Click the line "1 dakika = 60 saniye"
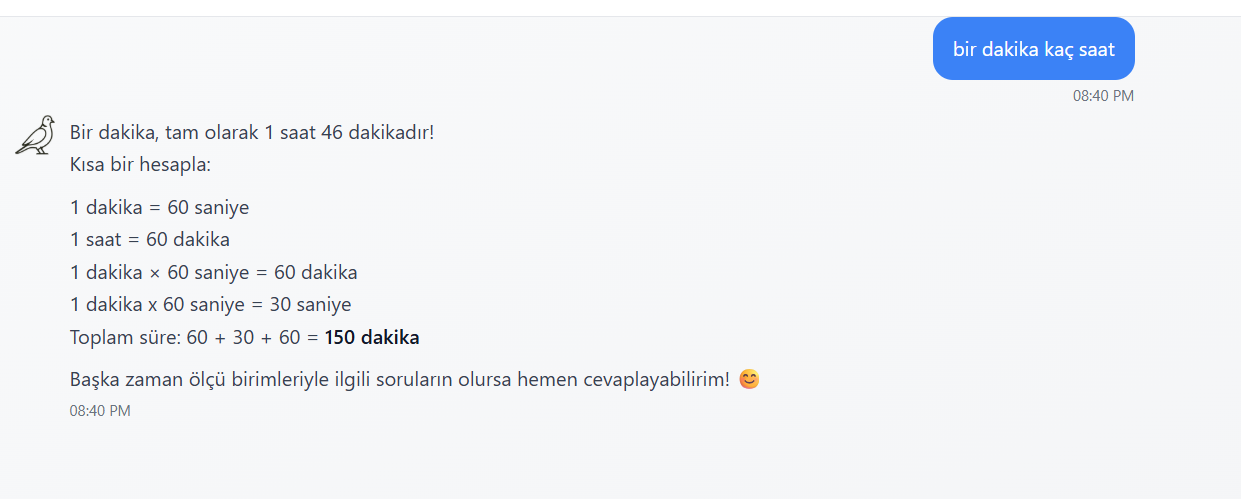Image resolution: width=1241 pixels, height=499 pixels. pos(159,208)
